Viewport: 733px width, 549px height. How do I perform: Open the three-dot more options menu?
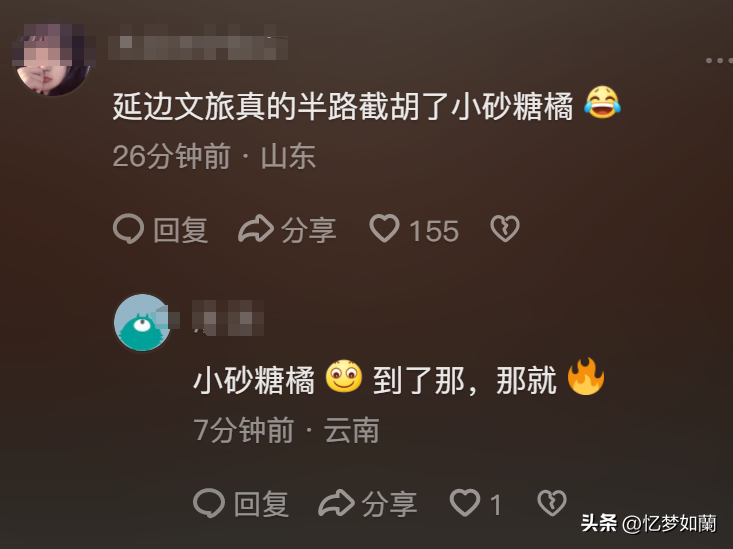point(719,60)
